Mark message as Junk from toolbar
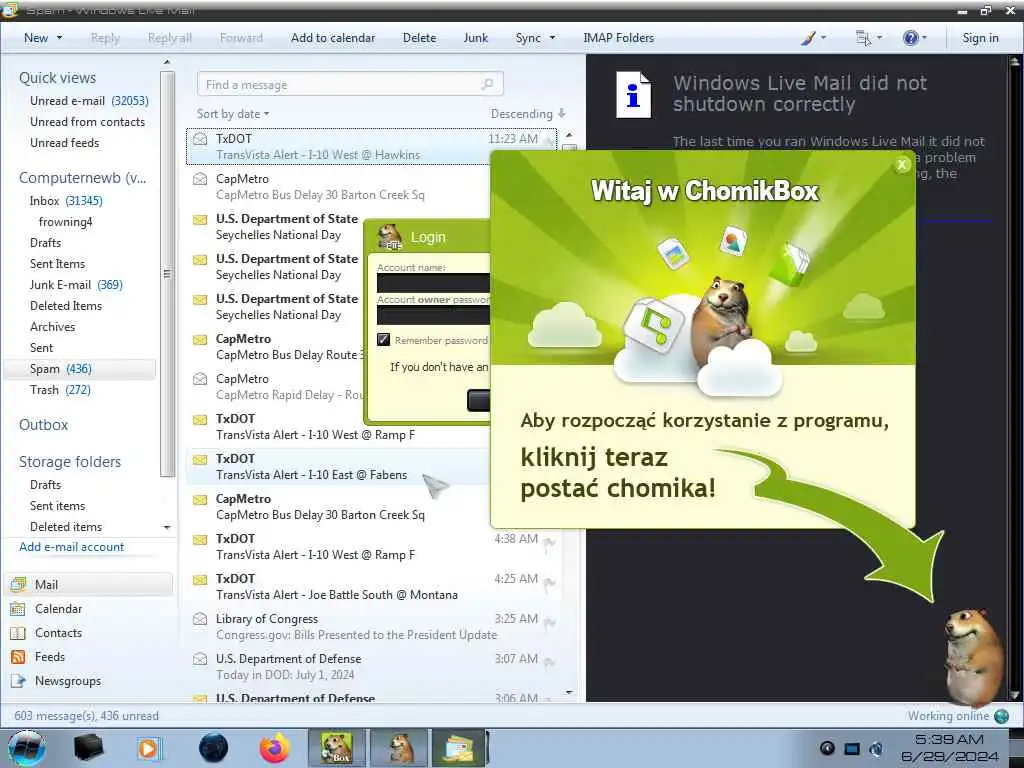The width and height of the screenshot is (1024, 768). pyautogui.click(x=475, y=38)
